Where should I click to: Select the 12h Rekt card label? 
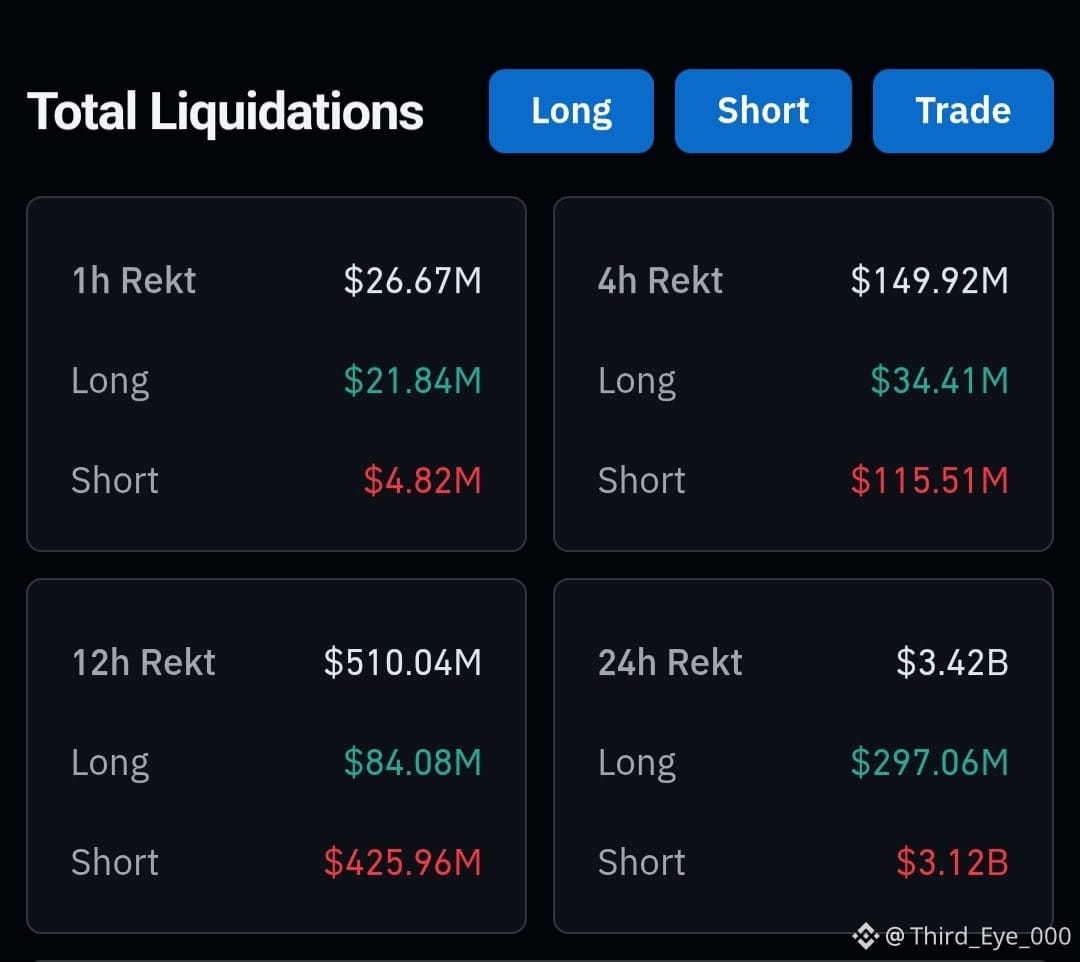click(143, 662)
